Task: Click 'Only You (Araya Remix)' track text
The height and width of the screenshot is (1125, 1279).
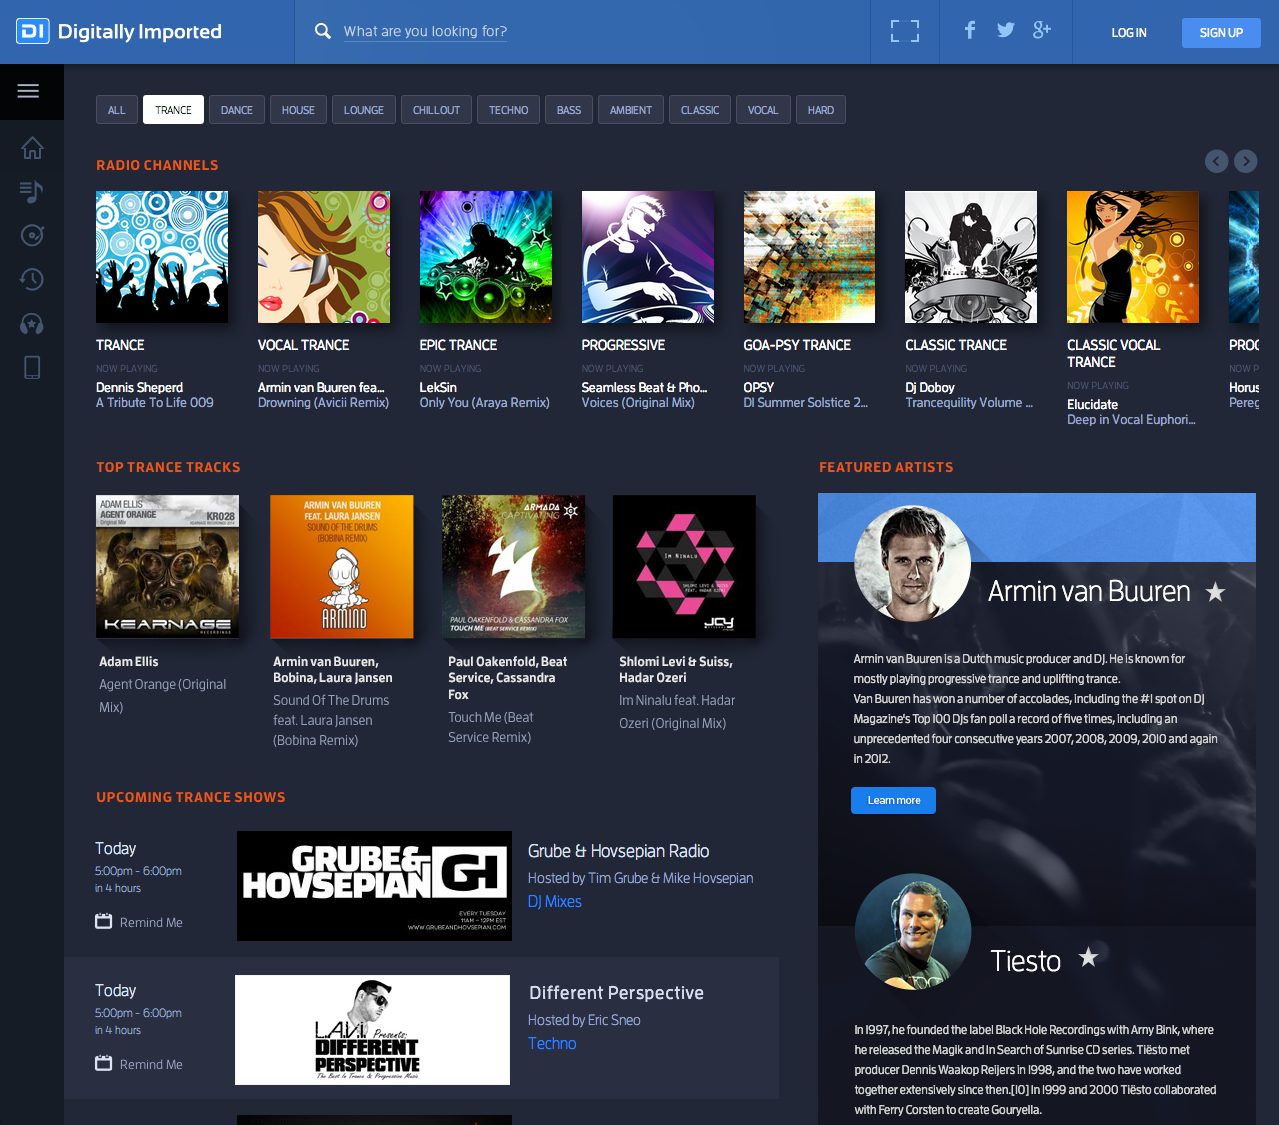Action: [485, 403]
